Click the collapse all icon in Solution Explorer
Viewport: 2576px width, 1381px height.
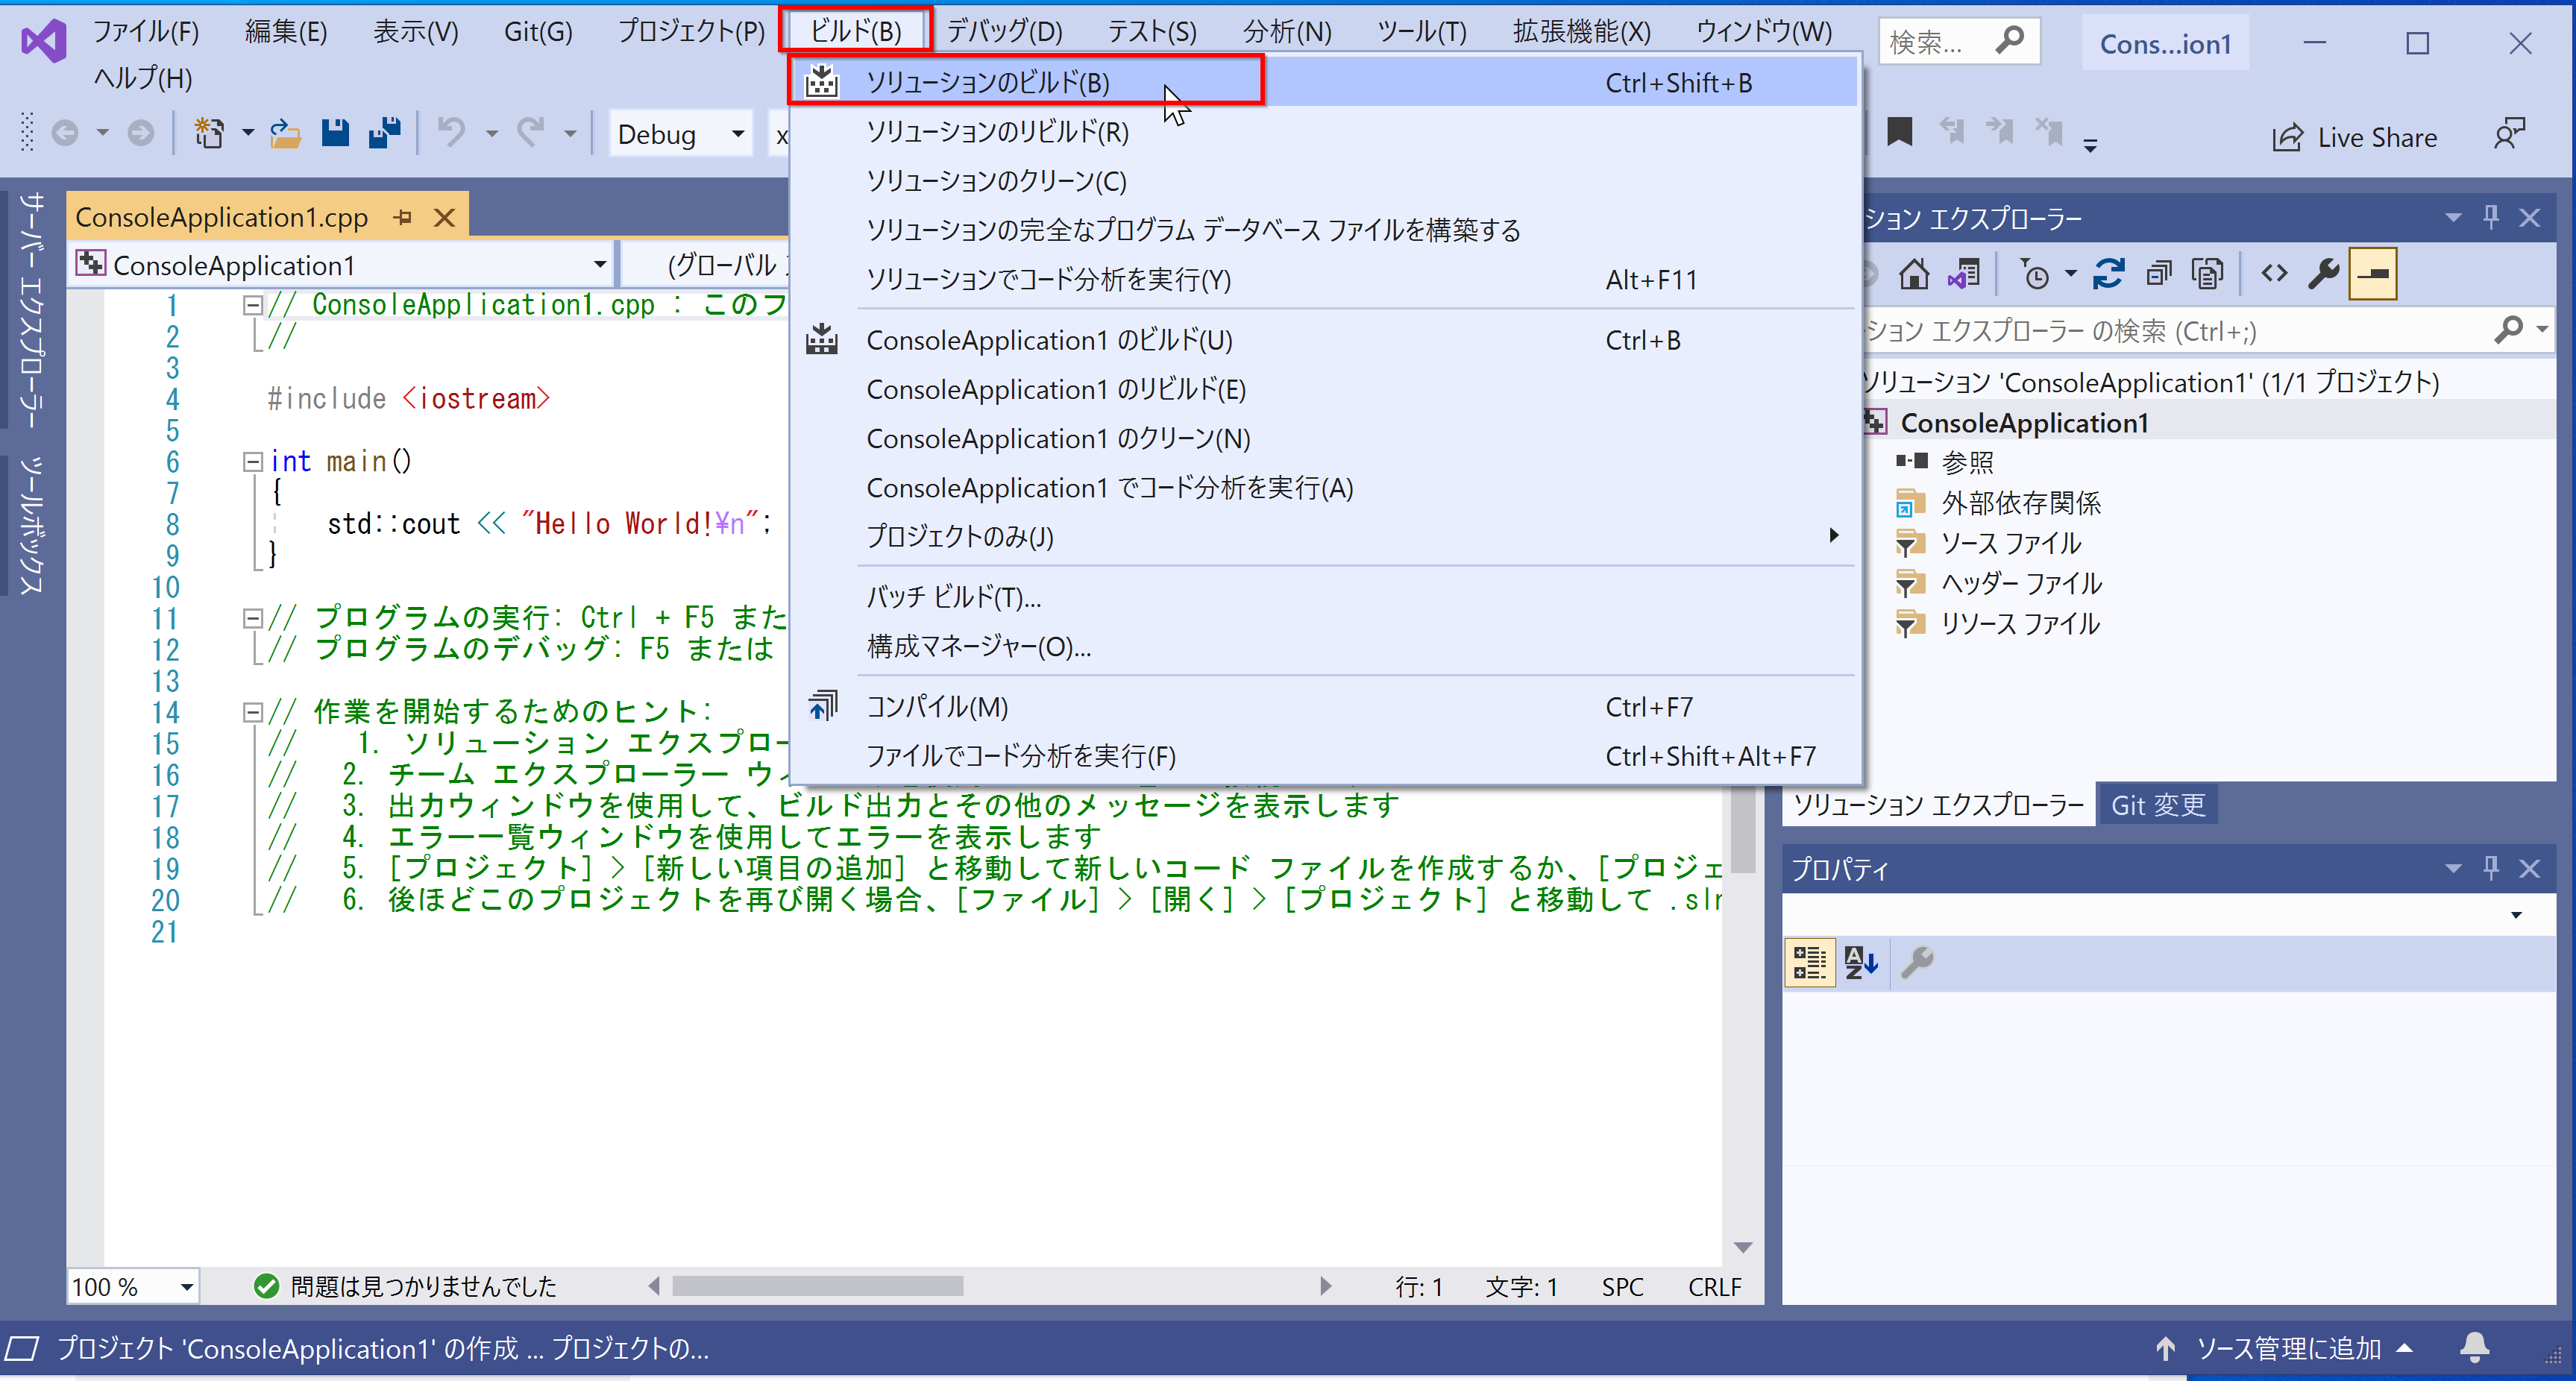coord(2159,273)
